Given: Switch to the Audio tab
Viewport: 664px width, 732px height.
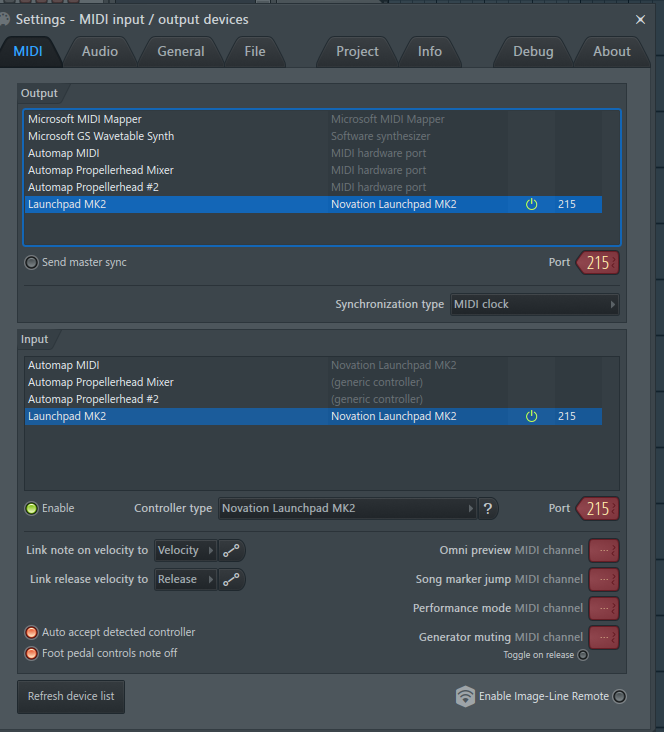Looking at the screenshot, I should [100, 51].
